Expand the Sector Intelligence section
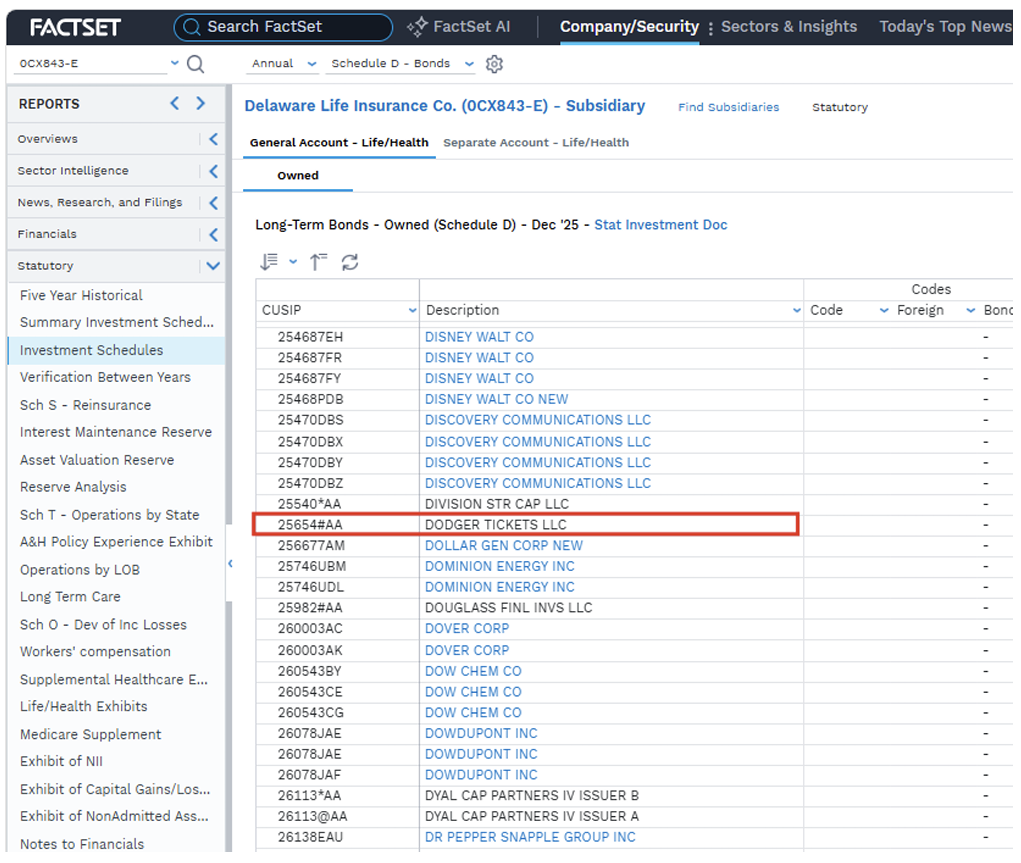Image resolution: width=1021 pixels, height=863 pixels. [x=213, y=171]
